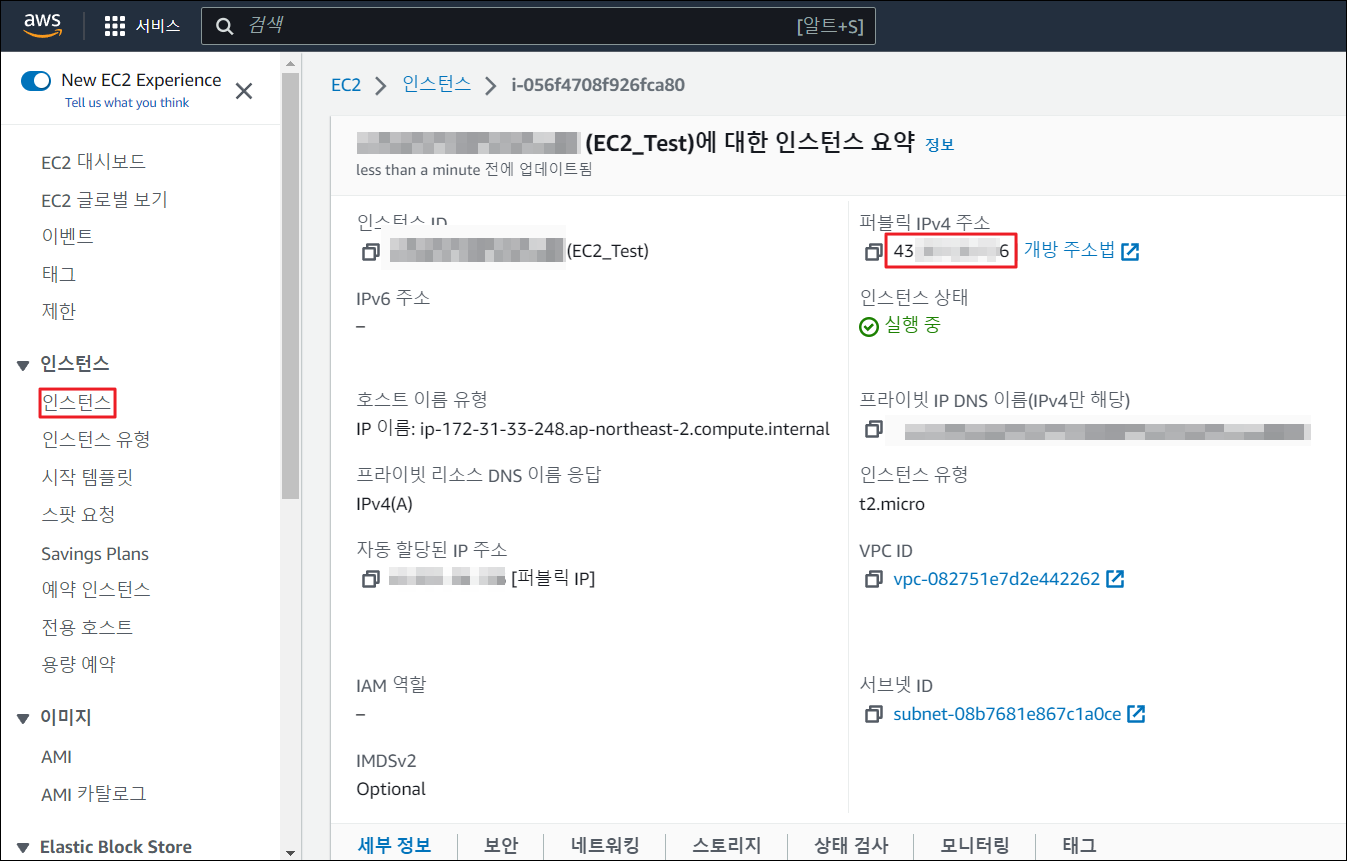Close the sidebar navigation panel

coord(243,92)
